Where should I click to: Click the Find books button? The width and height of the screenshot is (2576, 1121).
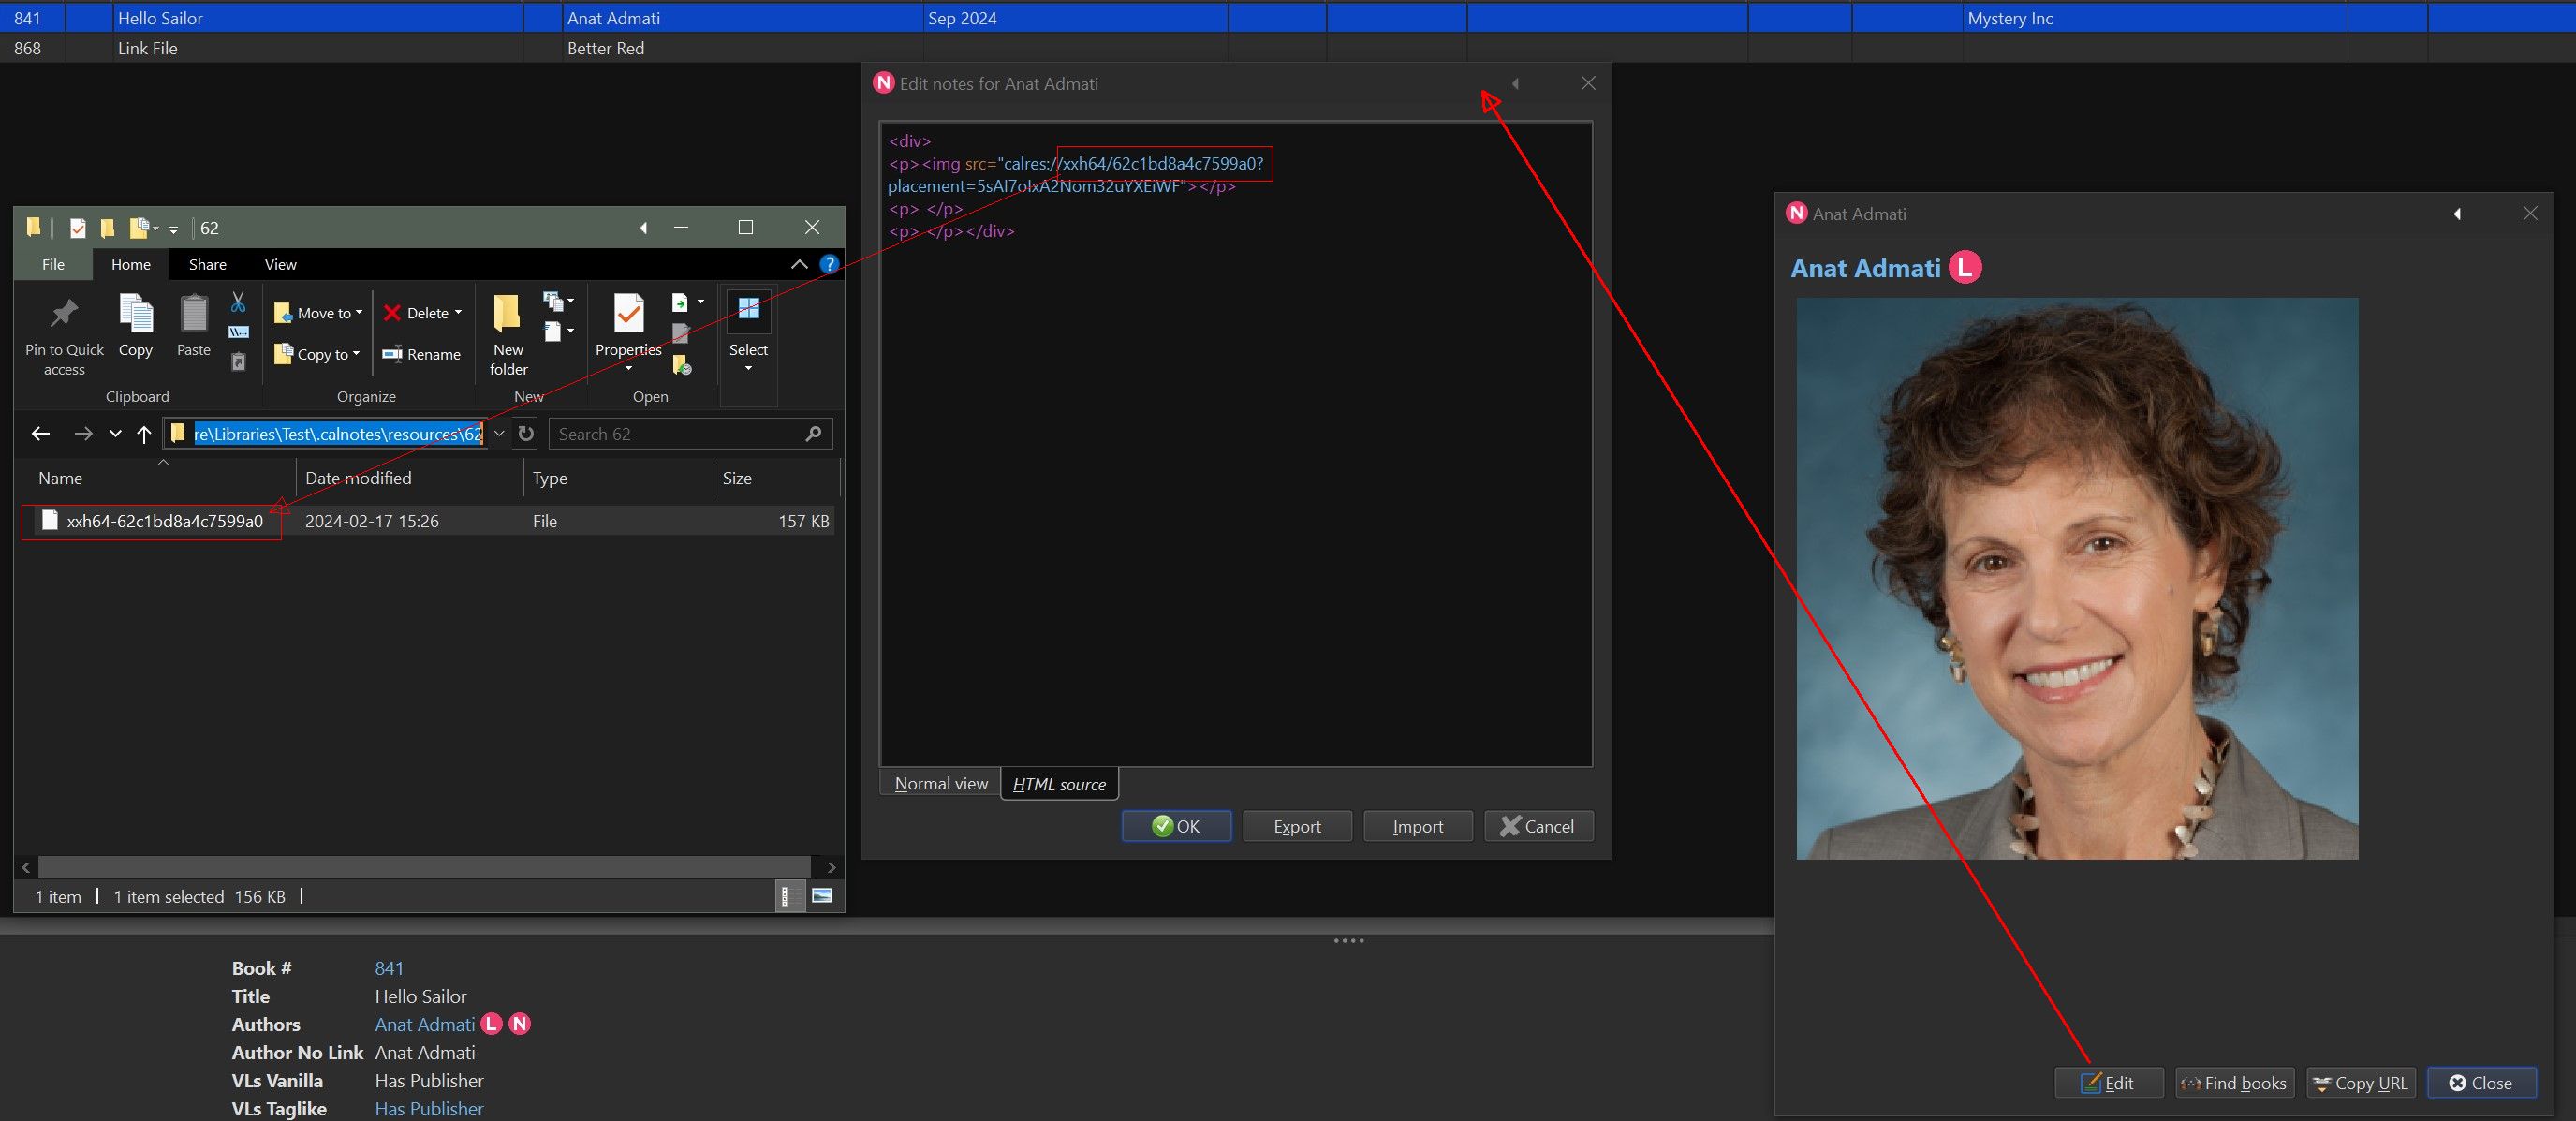pos(2234,1083)
